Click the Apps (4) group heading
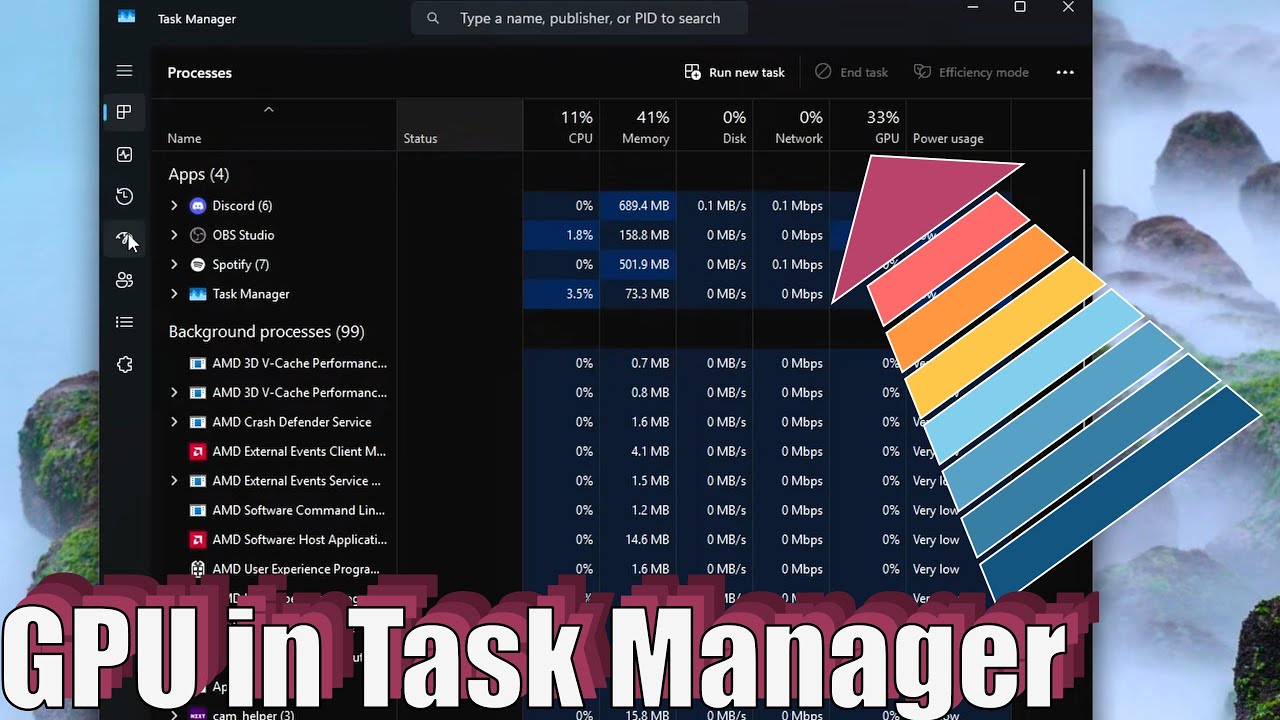Viewport: 1280px width, 720px height. click(x=198, y=174)
